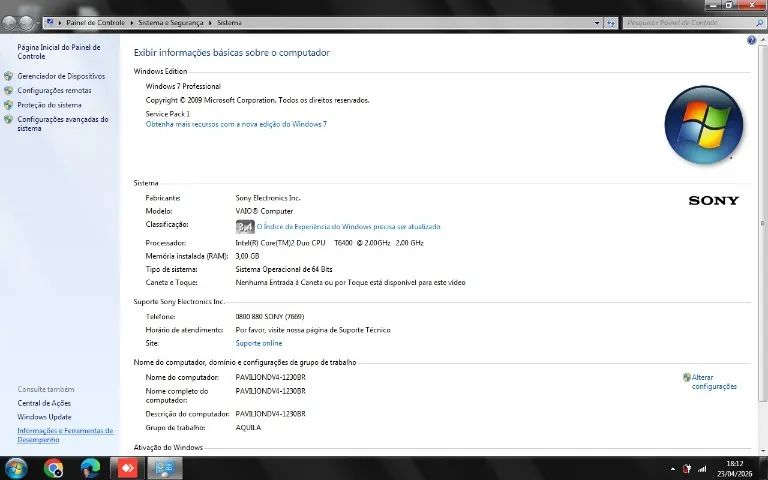The width and height of the screenshot is (768, 480).
Task: Select Nenhuma Entrada à Caneta ou por Toque text
Action: coord(351,283)
